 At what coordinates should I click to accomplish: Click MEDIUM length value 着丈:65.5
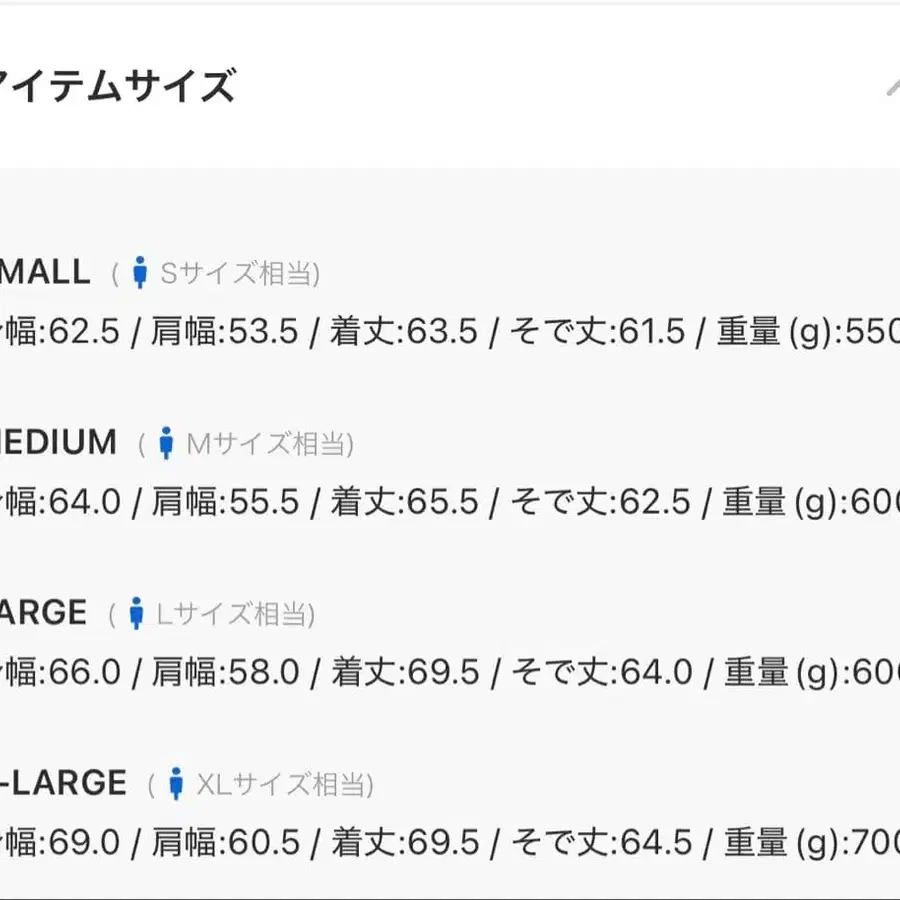coord(404,502)
